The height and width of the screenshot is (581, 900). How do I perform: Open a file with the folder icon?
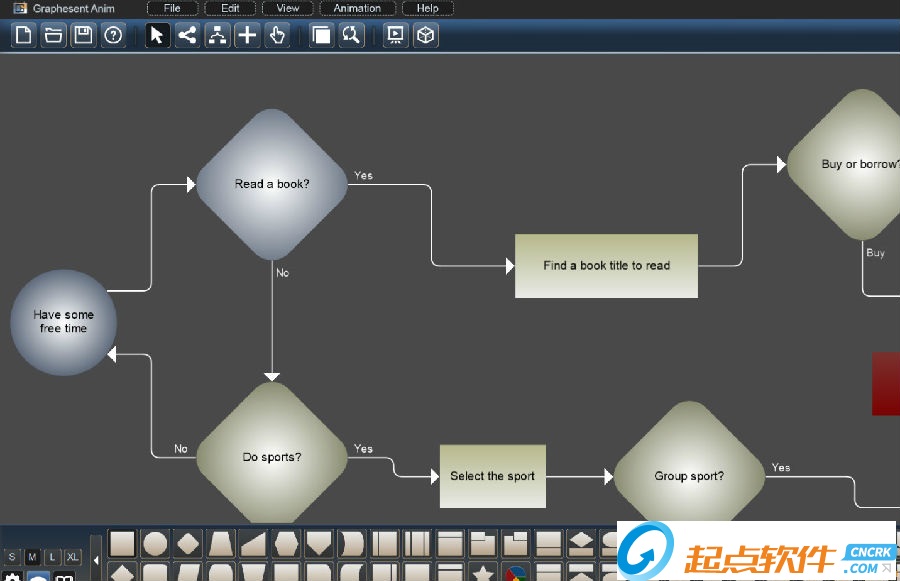(53, 35)
